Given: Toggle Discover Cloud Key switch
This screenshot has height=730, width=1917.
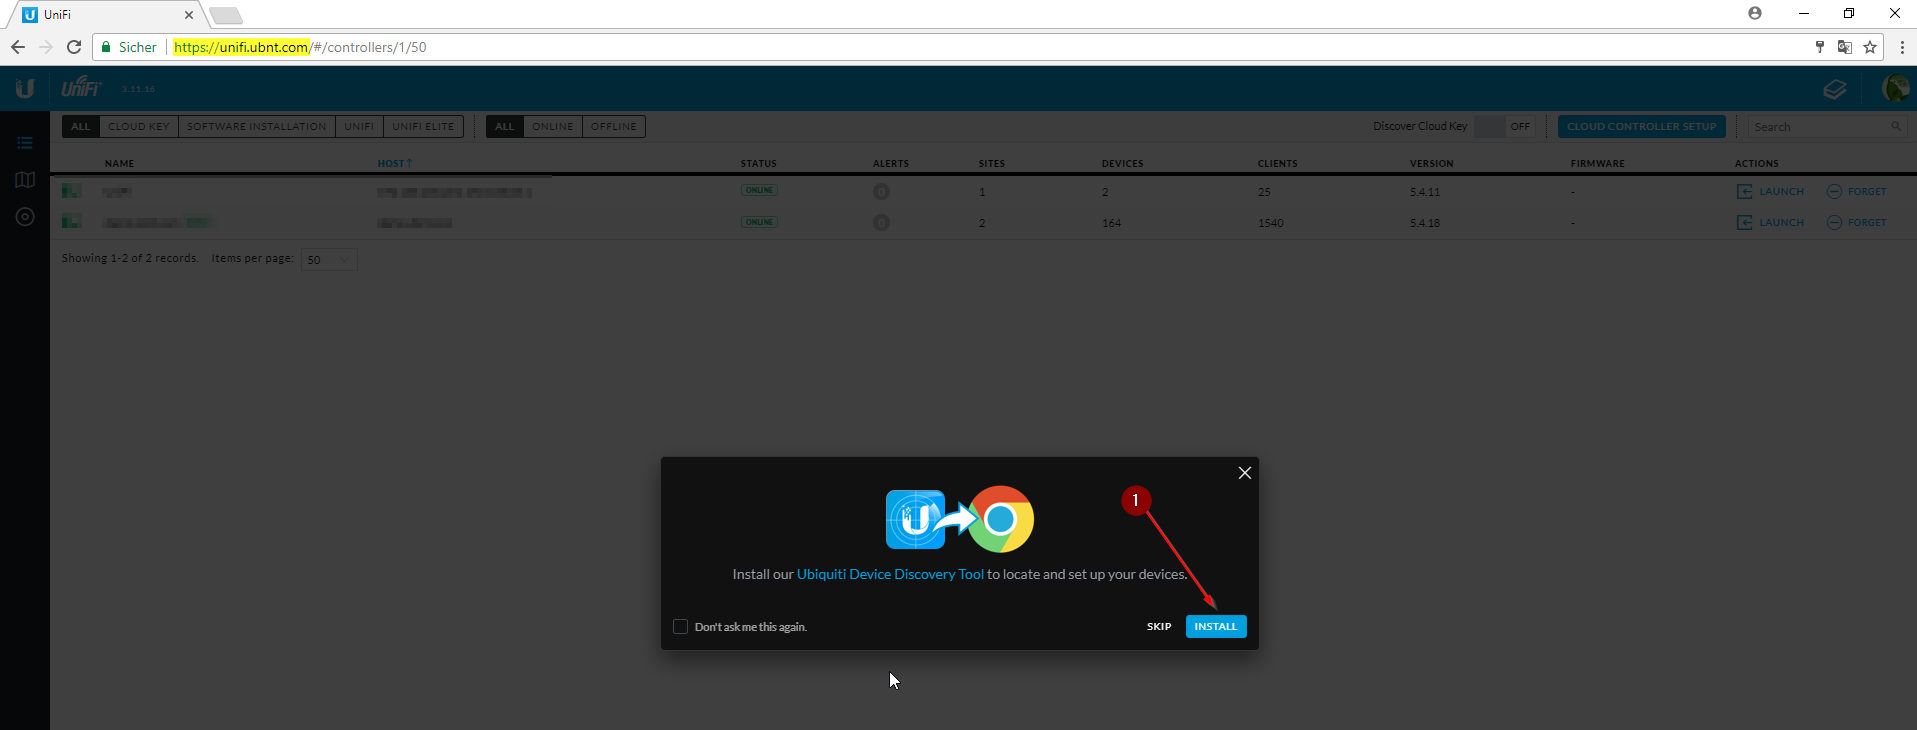Looking at the screenshot, I should click(x=1503, y=126).
